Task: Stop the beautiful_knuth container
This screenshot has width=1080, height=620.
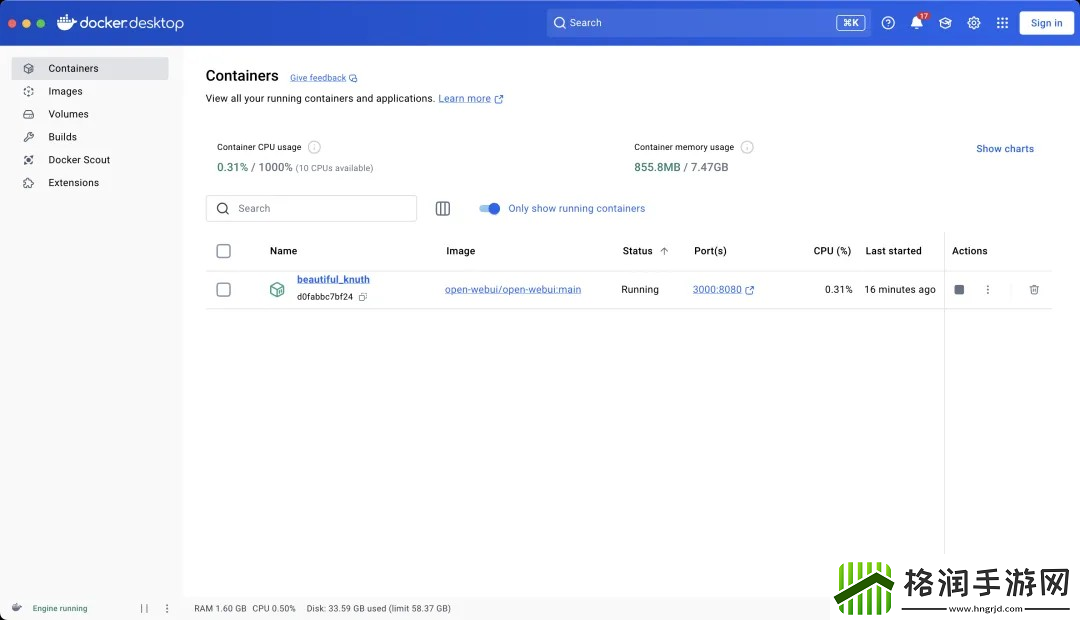Action: pyautogui.click(x=959, y=290)
